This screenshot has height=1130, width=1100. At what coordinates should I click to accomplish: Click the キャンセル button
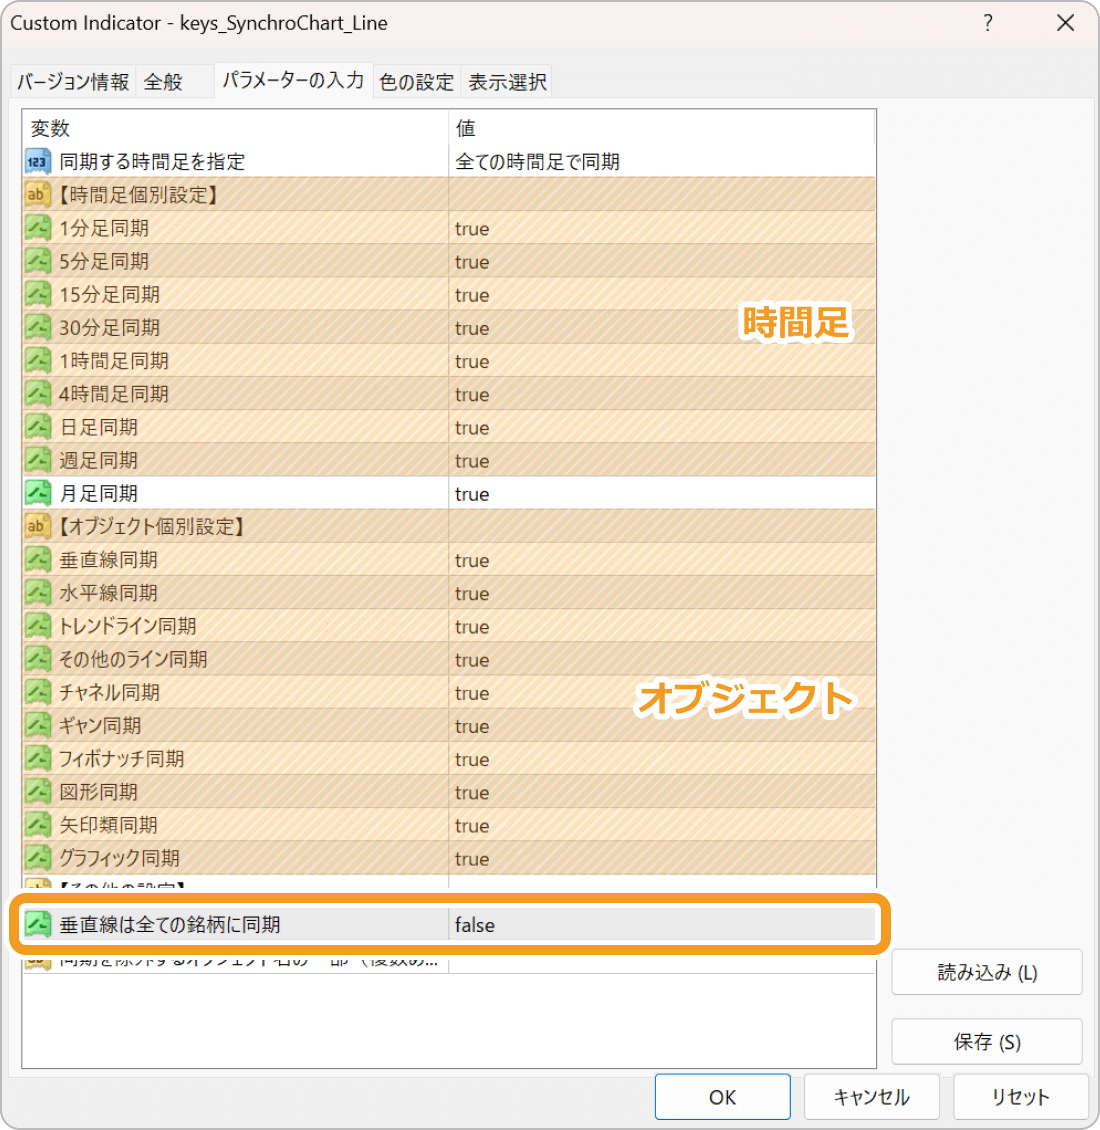(871, 1097)
